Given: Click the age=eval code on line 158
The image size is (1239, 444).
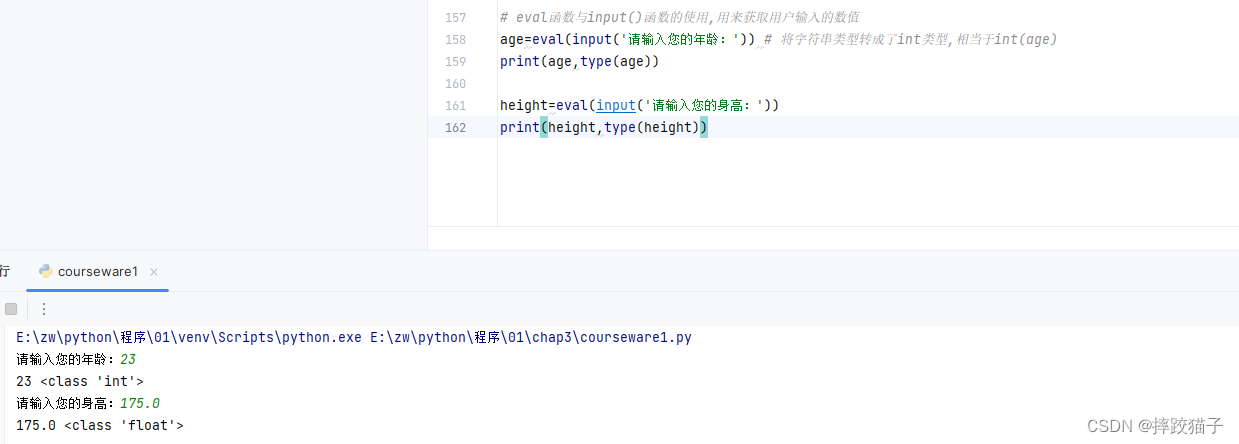Looking at the screenshot, I should coord(628,40).
